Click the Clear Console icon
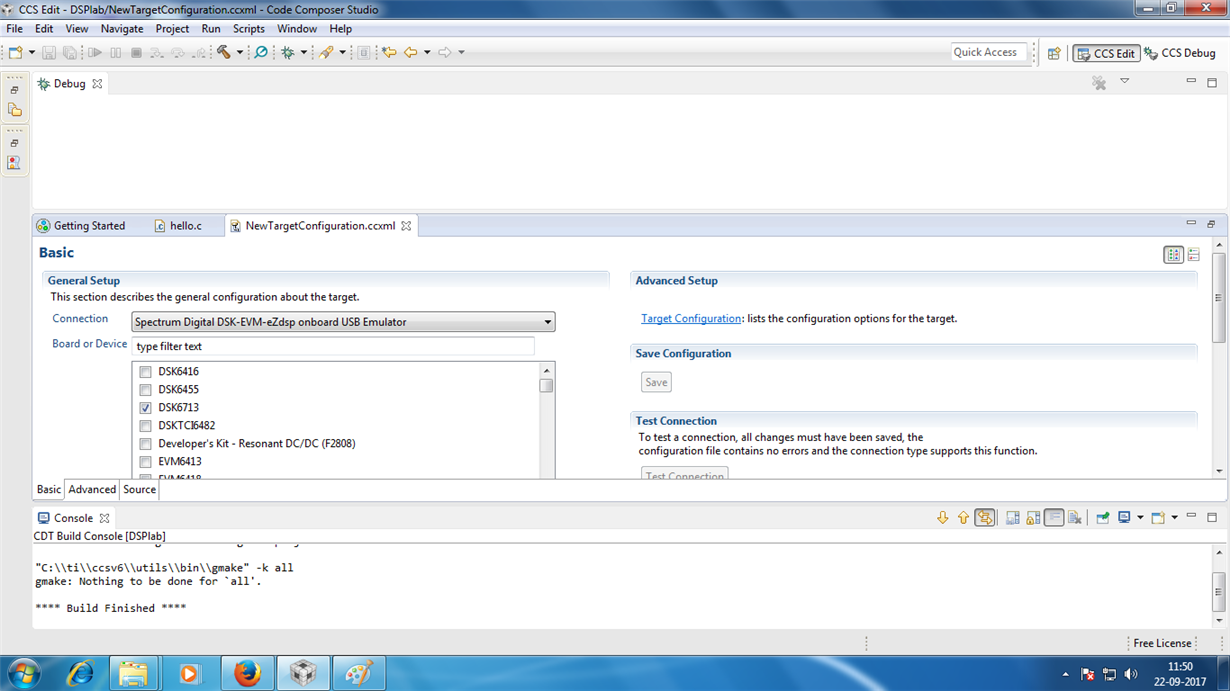1230x691 pixels. 1075,518
